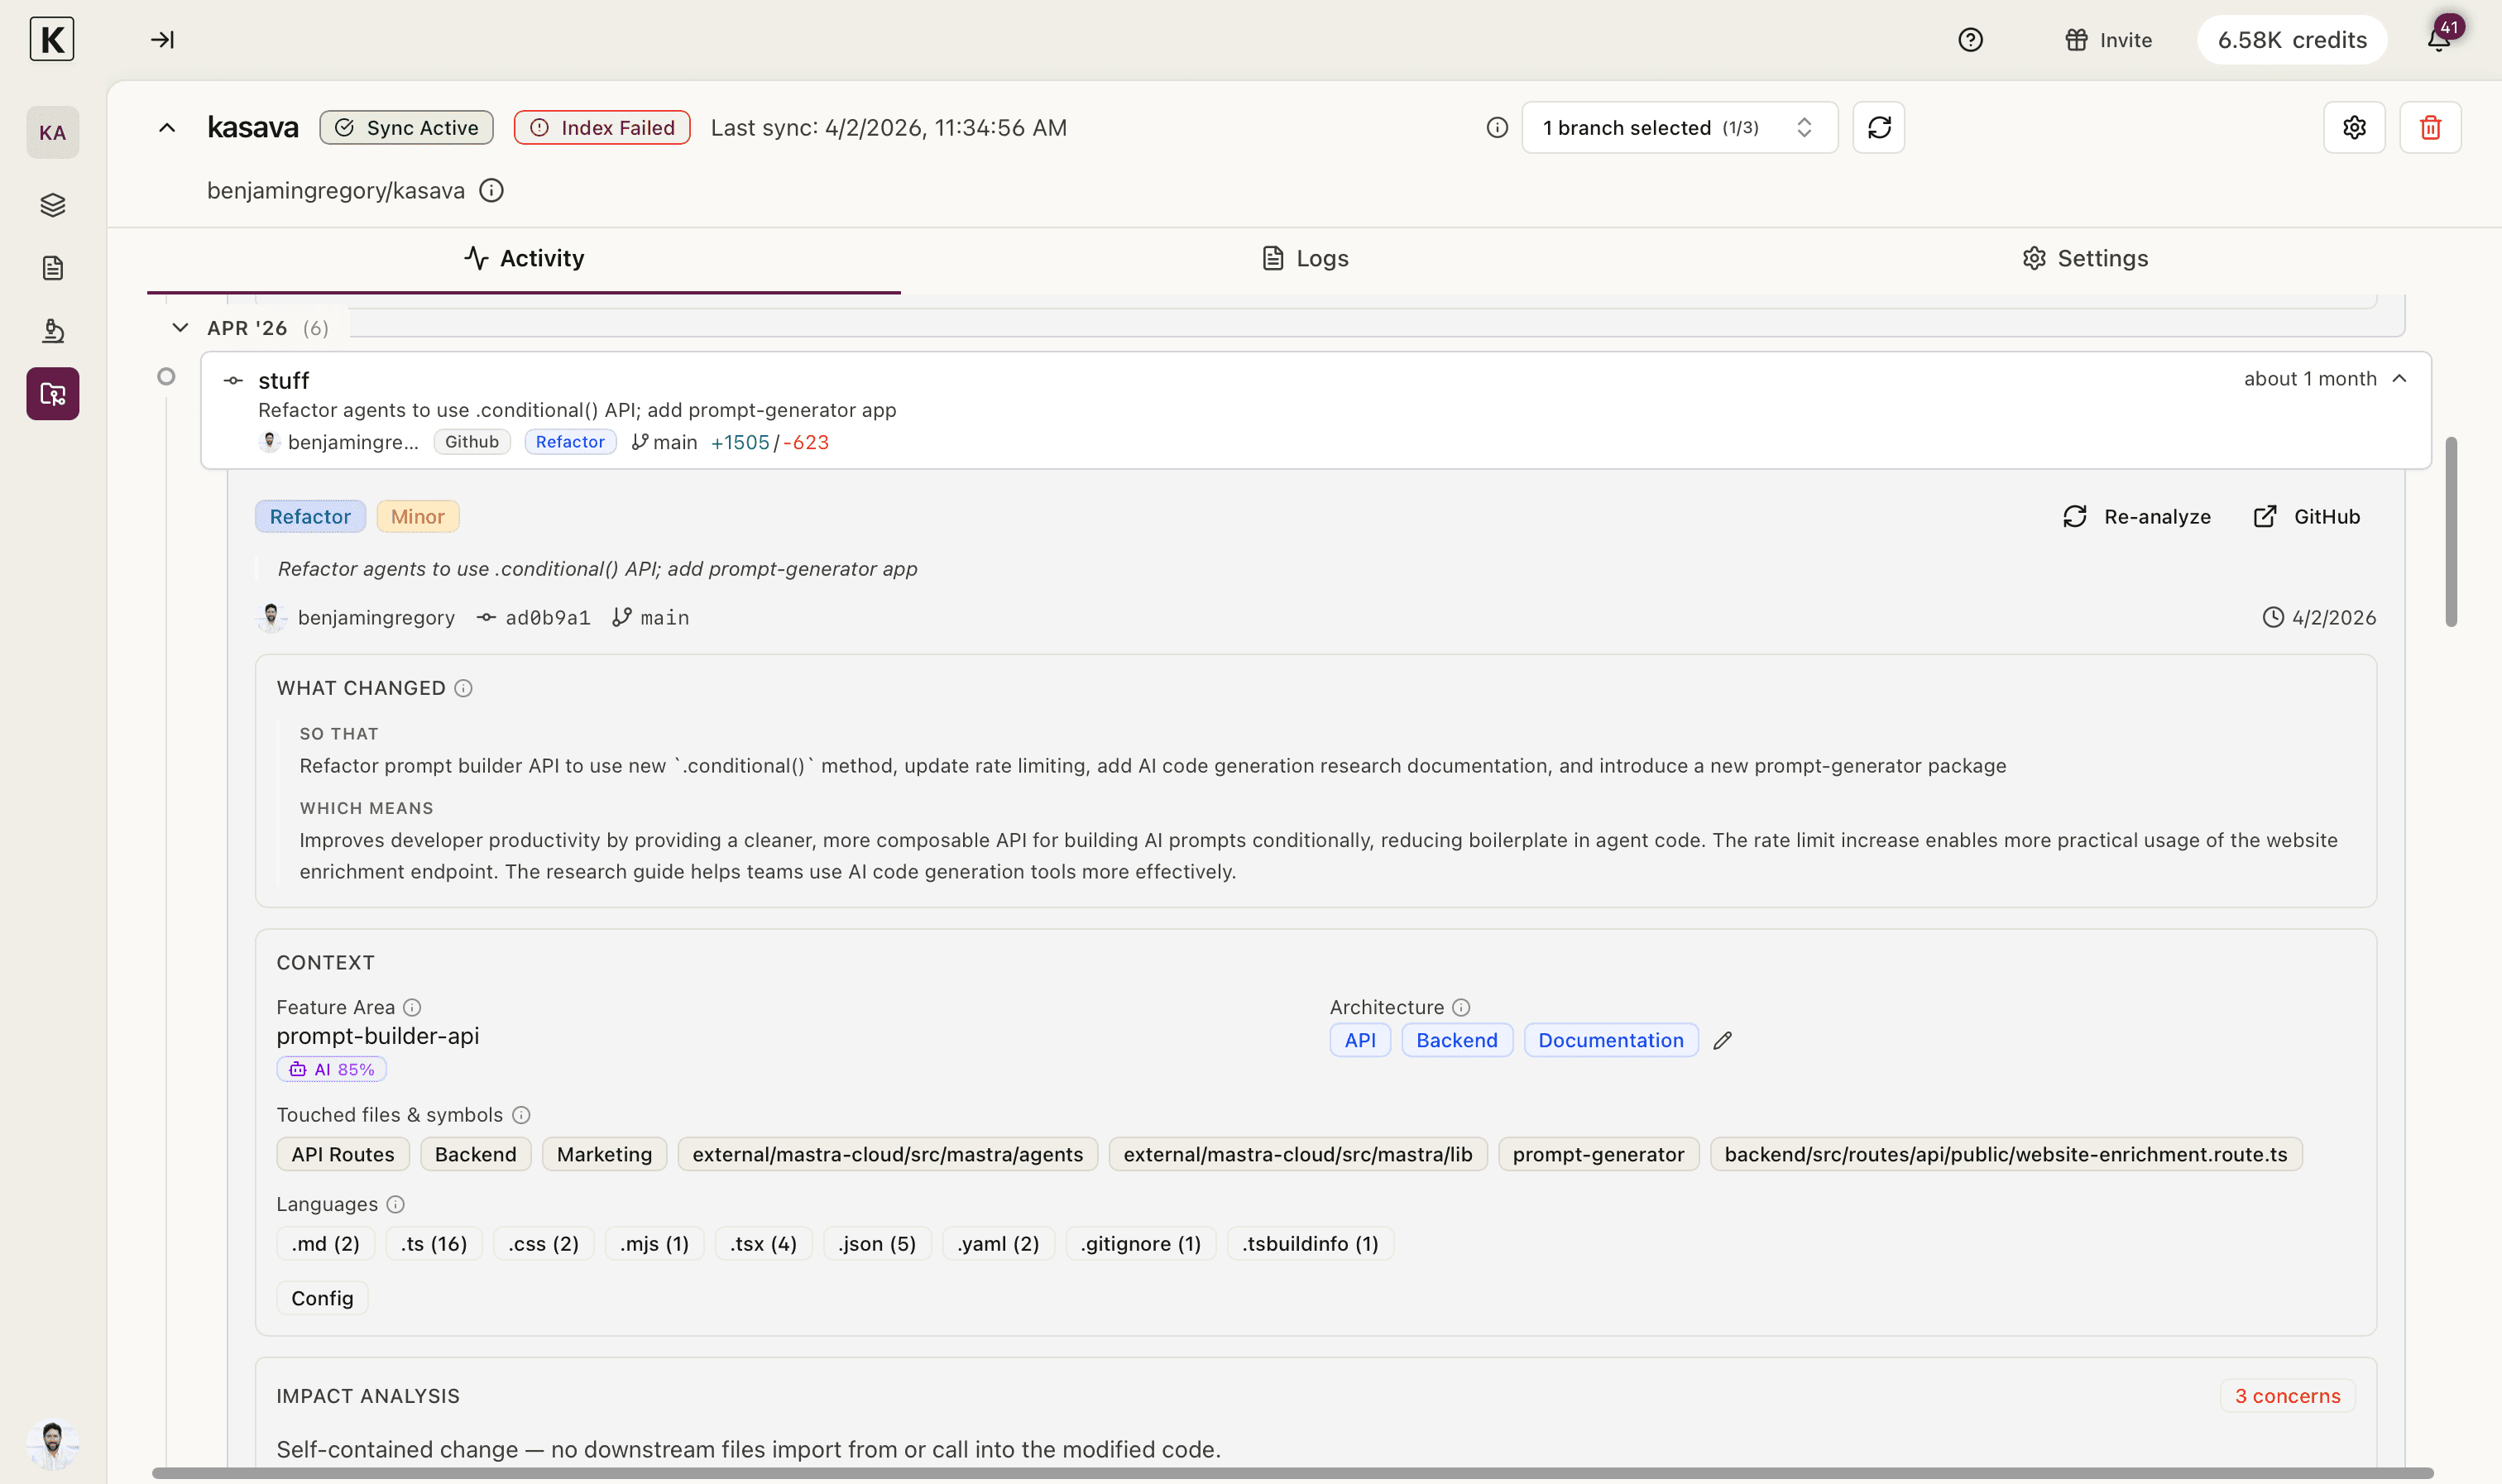Open the 1 branch selected dropdown
The height and width of the screenshot is (1484, 2502).
tap(1679, 128)
